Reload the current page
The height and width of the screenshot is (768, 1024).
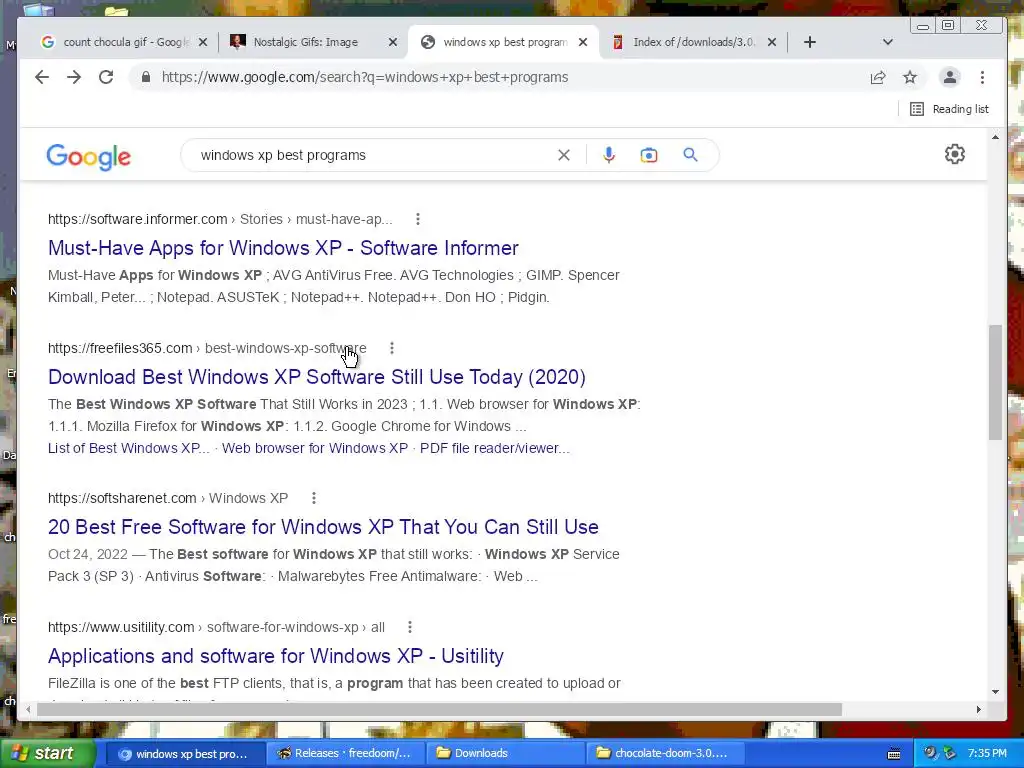(x=106, y=77)
